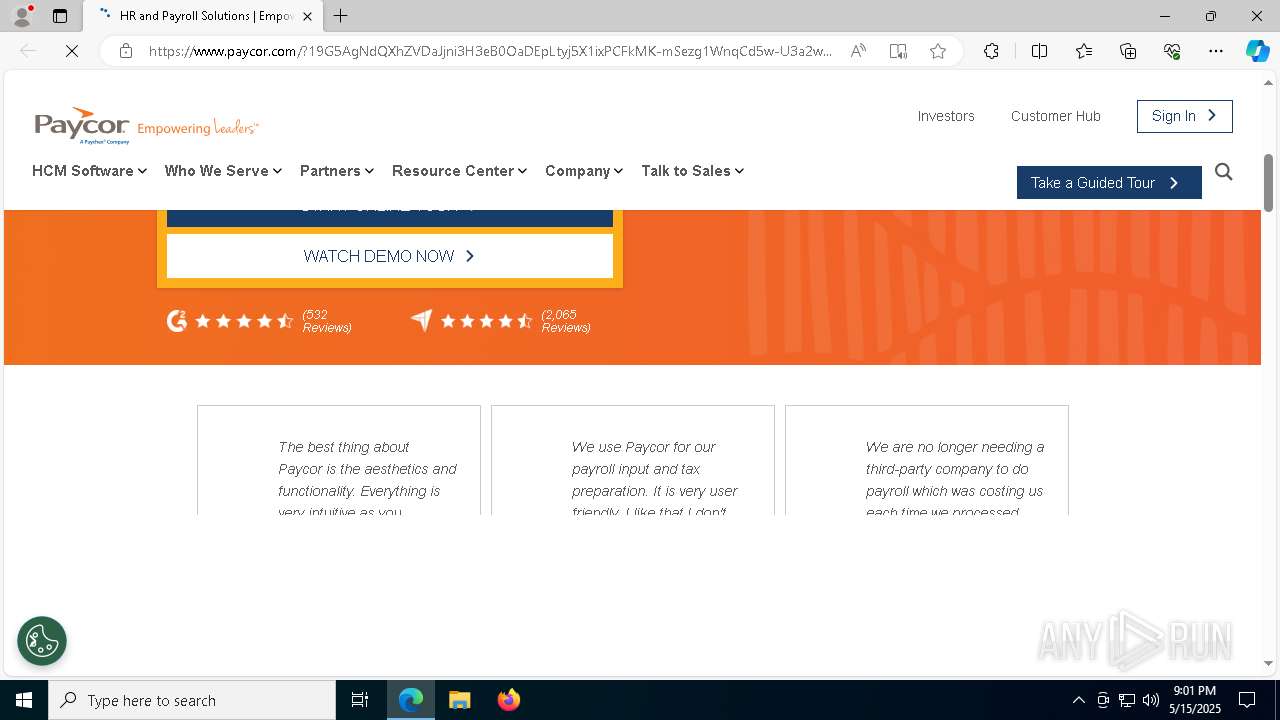Image resolution: width=1280 pixels, height=720 pixels.
Task: Stop page loading in browser toolbar
Action: point(72,51)
